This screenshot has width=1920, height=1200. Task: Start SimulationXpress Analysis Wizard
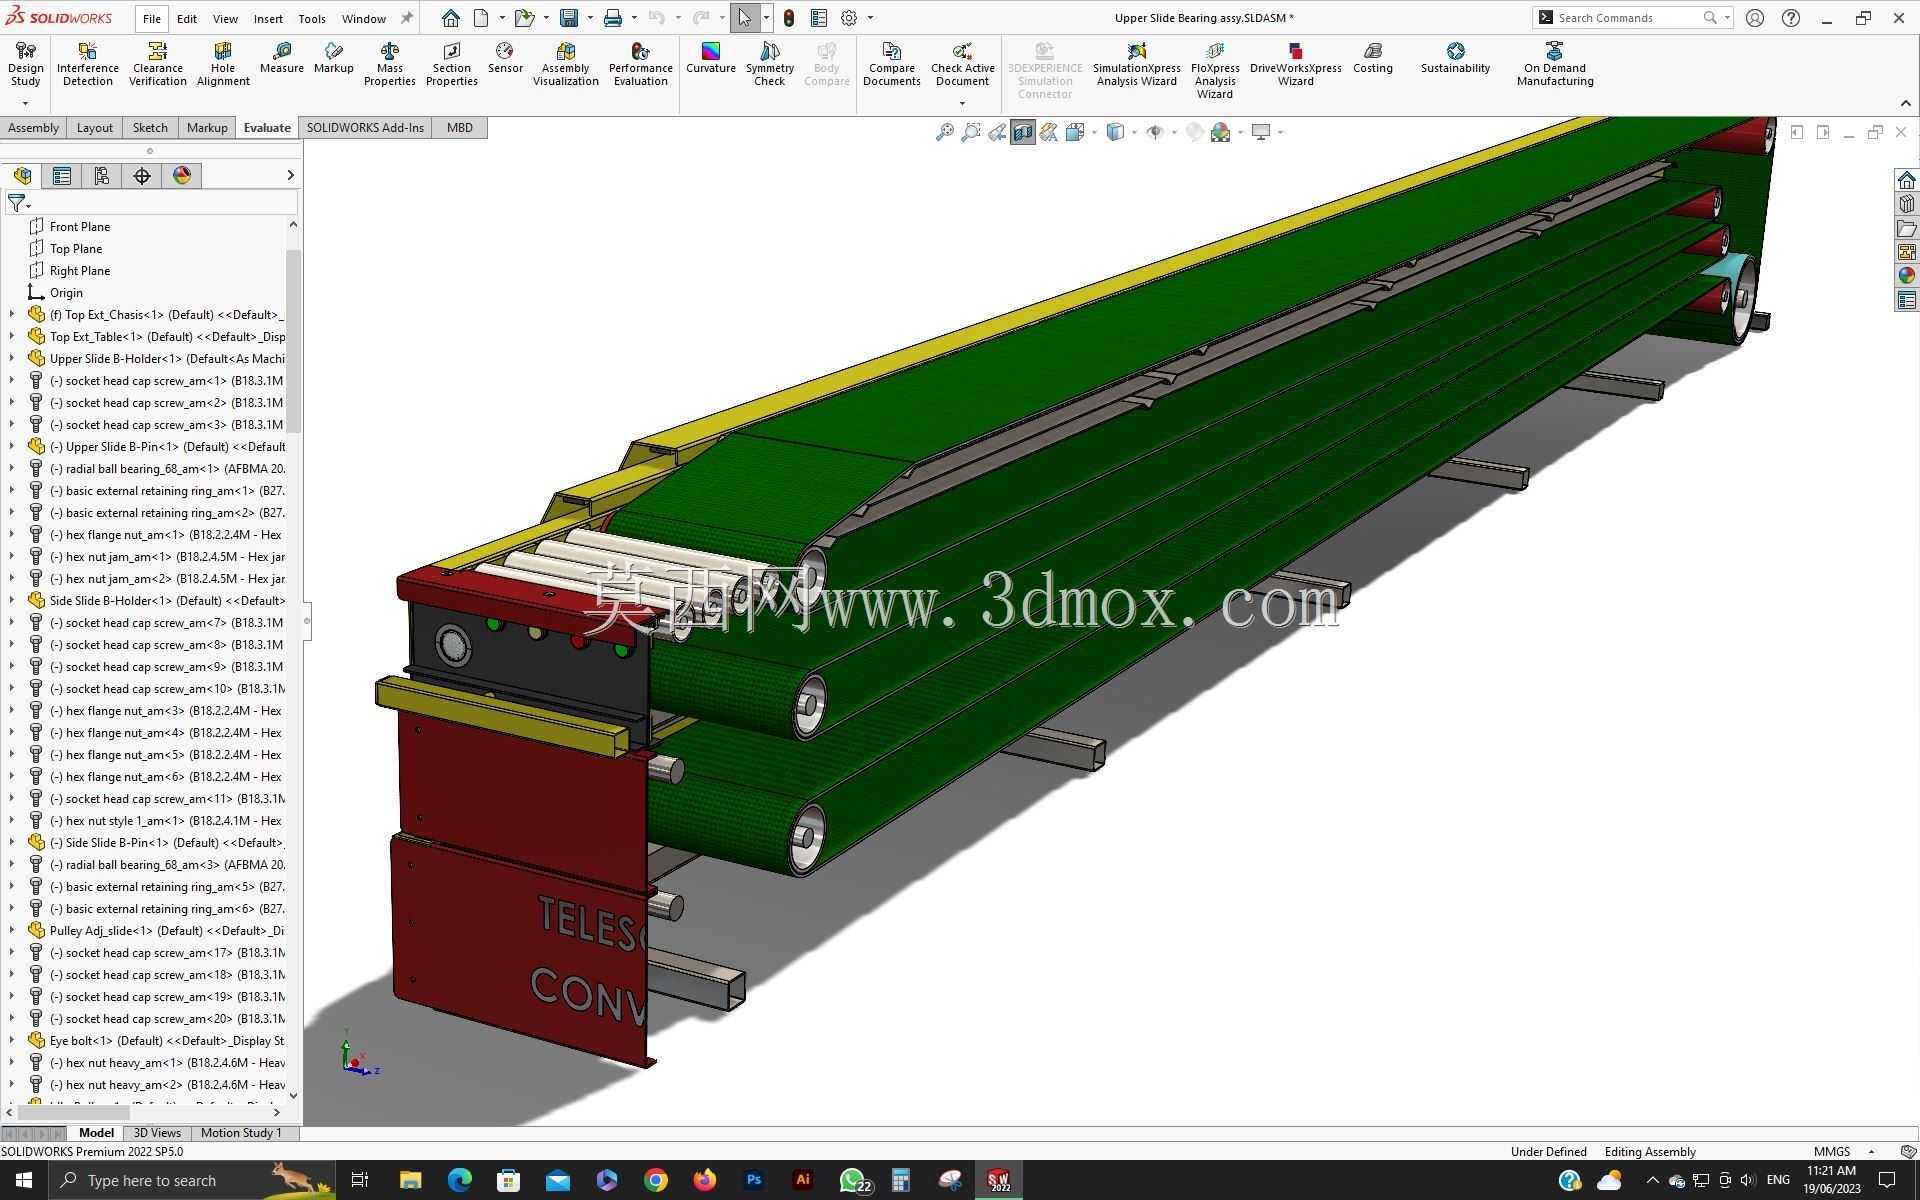pos(1137,64)
